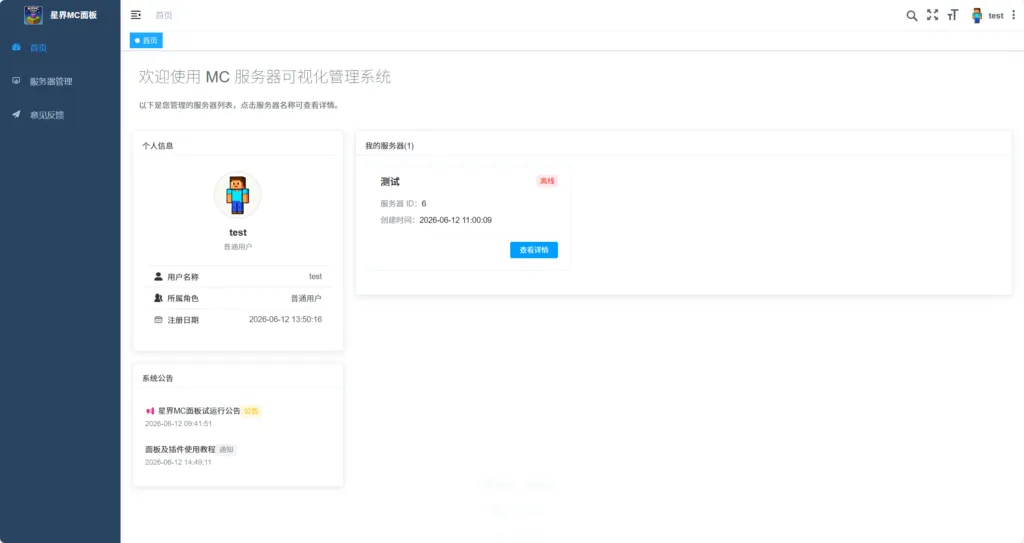This screenshot has width=1024, height=543.
Task: Open the font size icon
Action: [953, 15]
